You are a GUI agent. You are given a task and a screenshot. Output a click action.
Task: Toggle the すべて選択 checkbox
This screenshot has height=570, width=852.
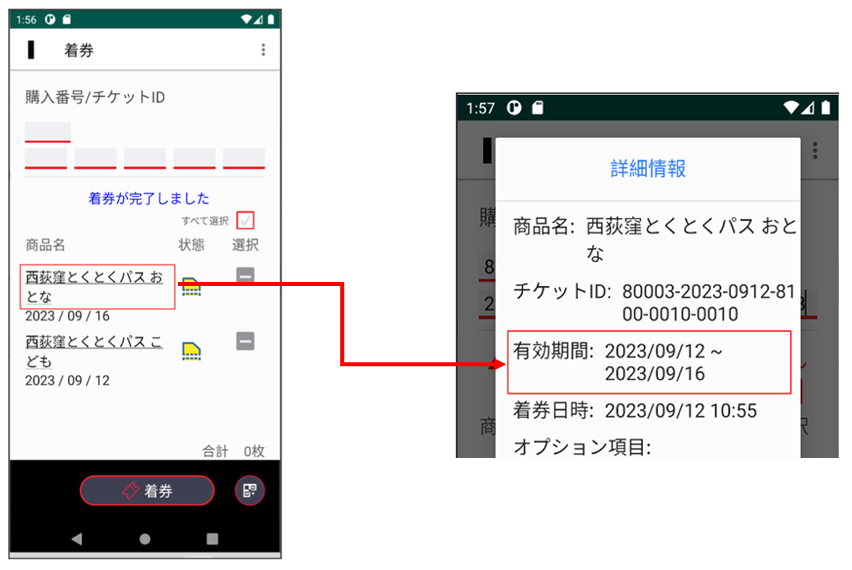pyautogui.click(x=245, y=221)
